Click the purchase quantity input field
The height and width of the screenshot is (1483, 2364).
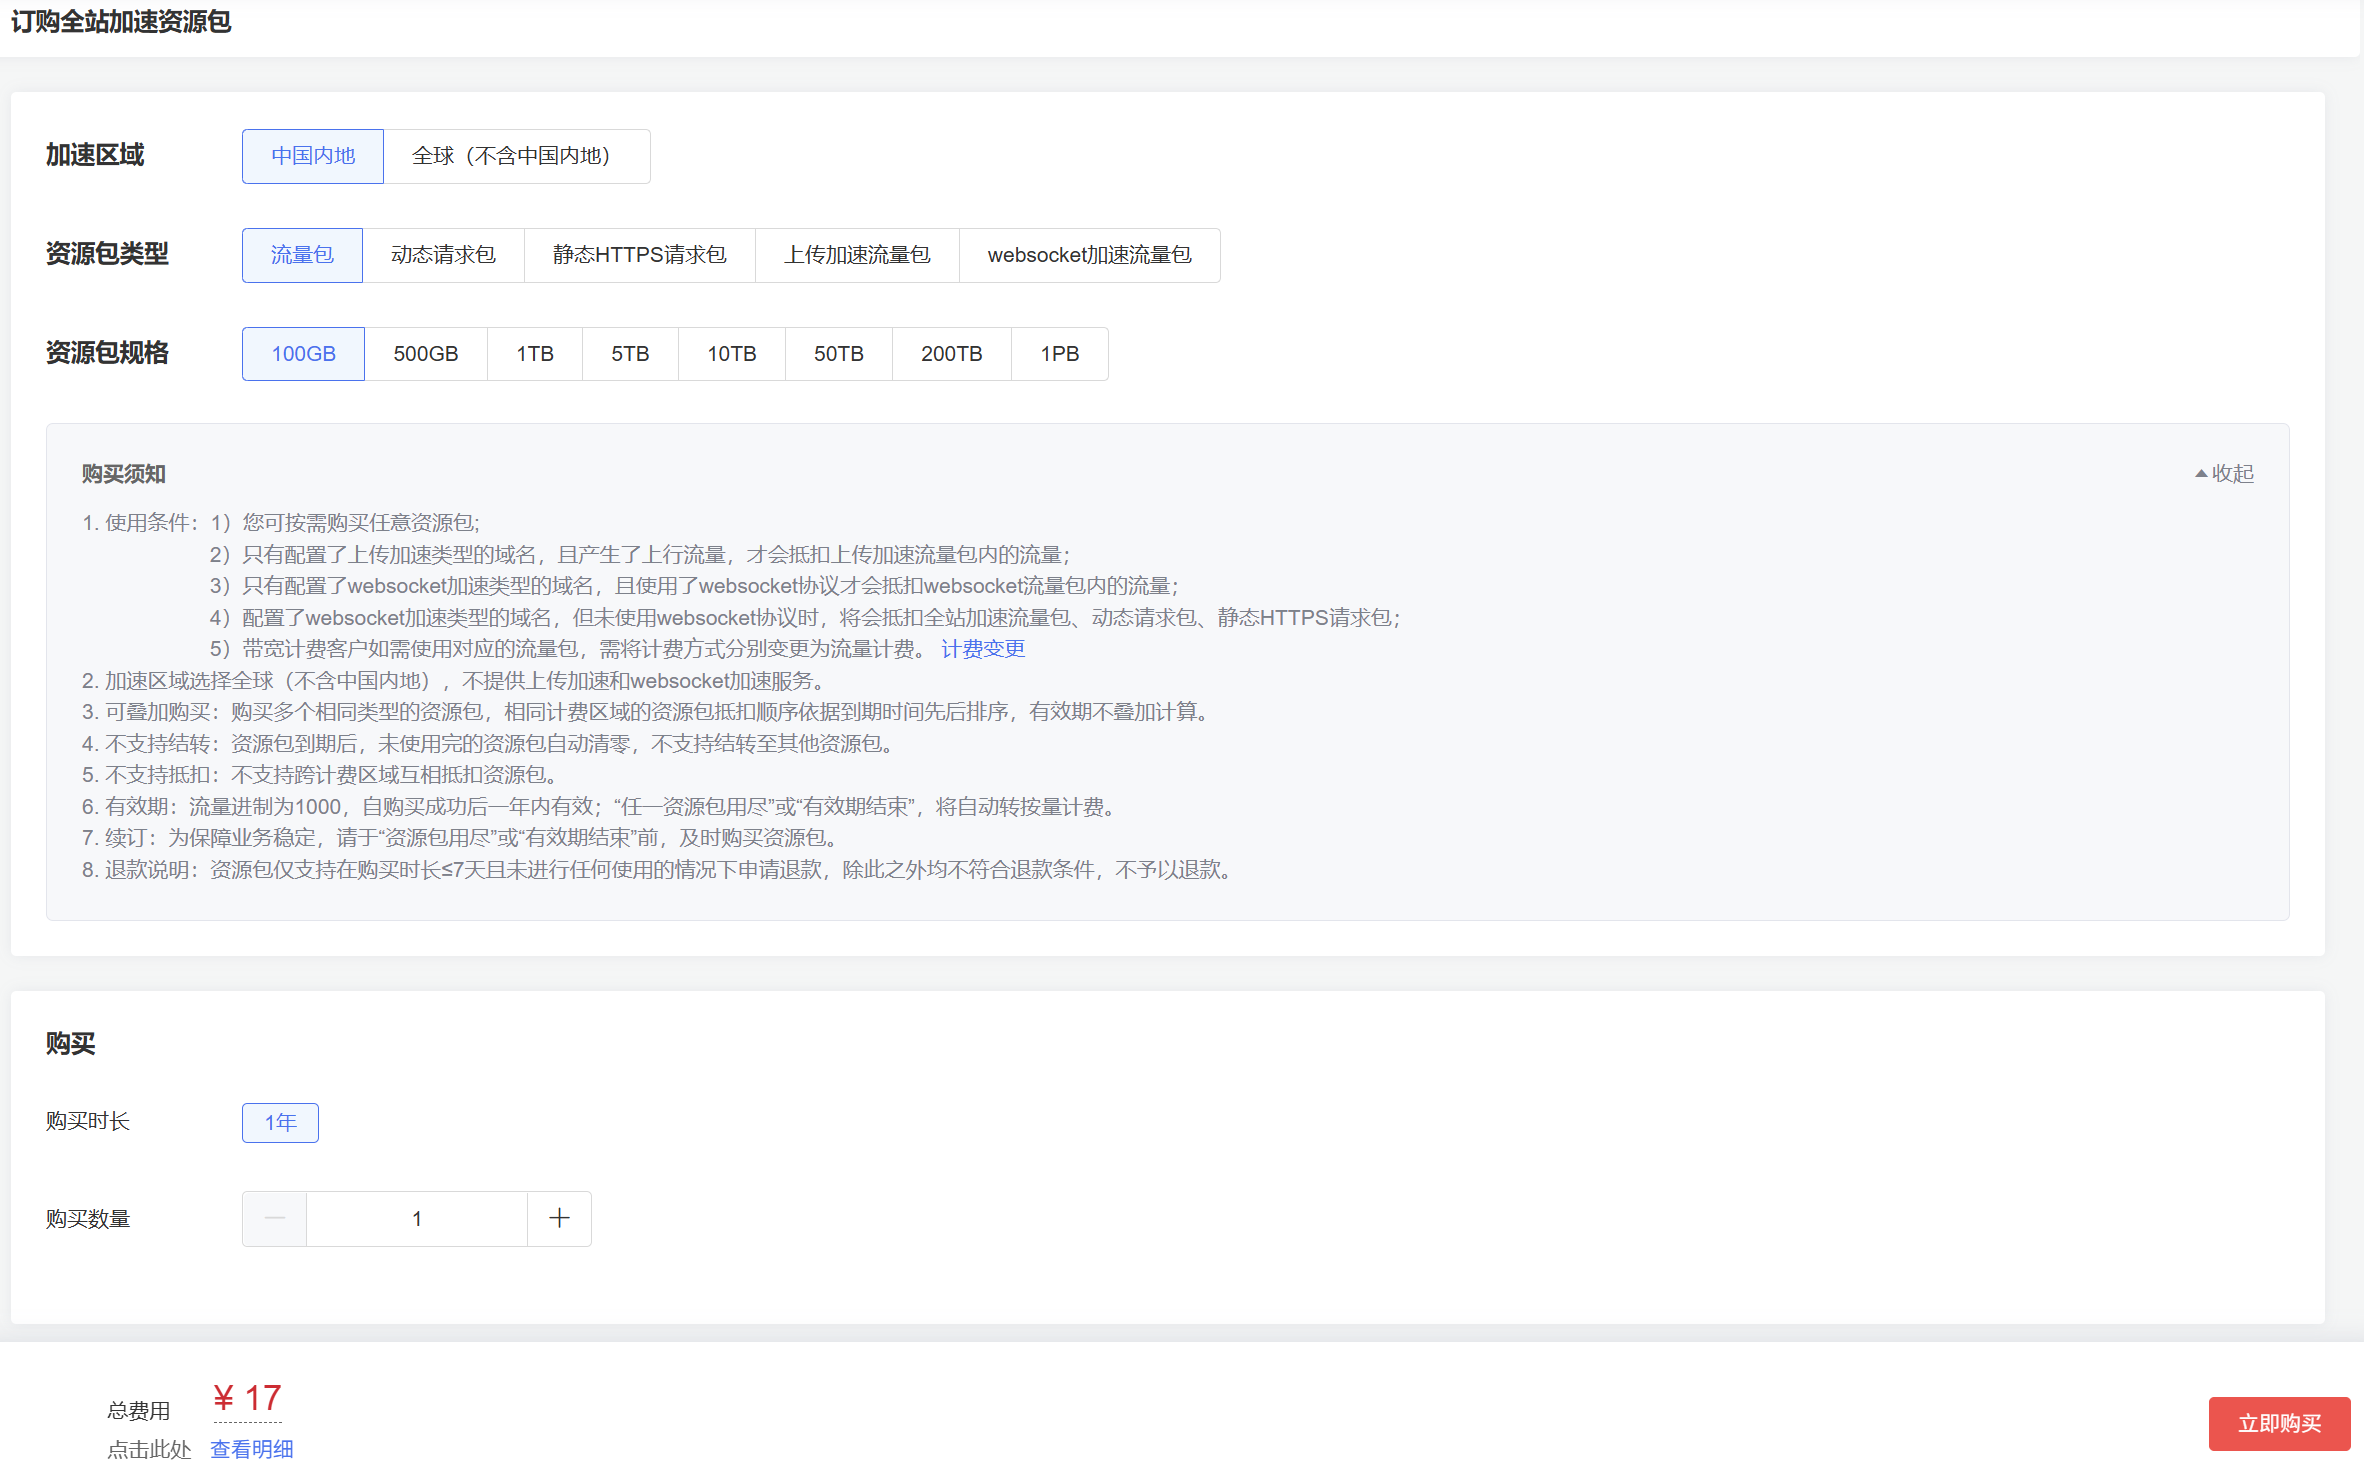(417, 1218)
